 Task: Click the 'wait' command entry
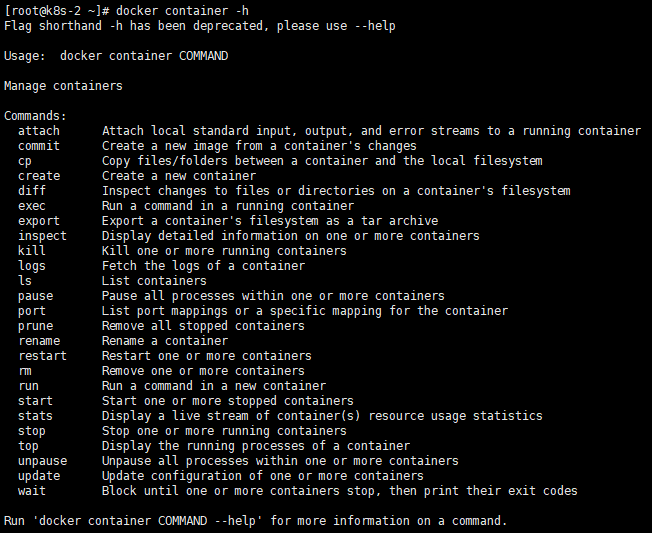click(x=32, y=491)
